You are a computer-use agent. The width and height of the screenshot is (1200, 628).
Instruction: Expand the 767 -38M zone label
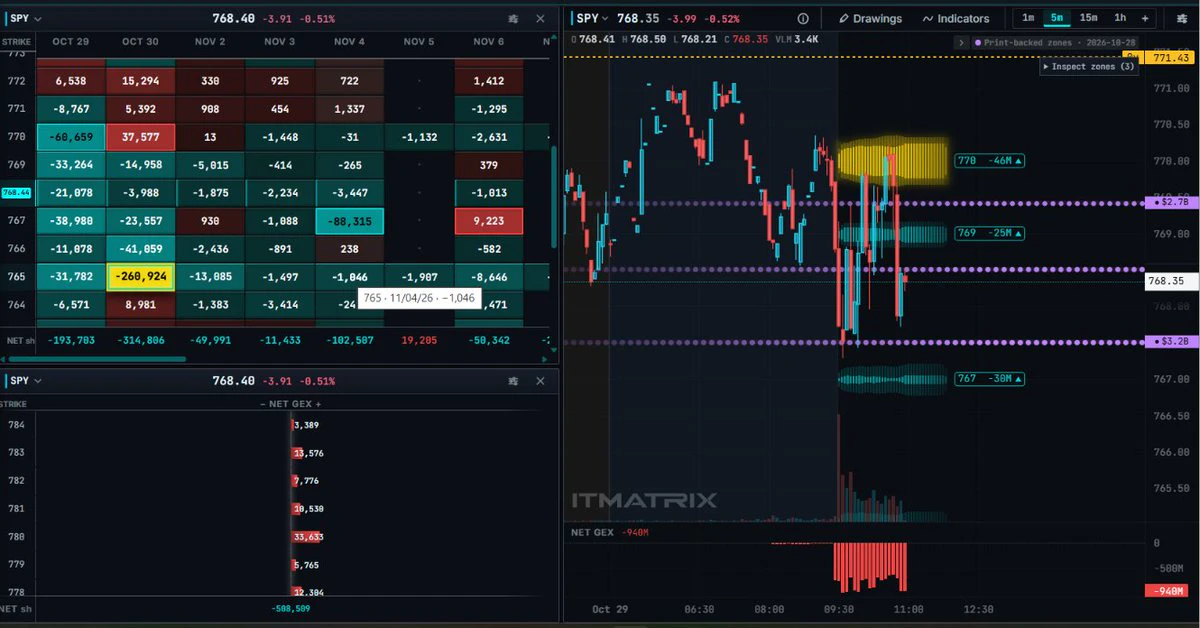[x=989, y=378]
